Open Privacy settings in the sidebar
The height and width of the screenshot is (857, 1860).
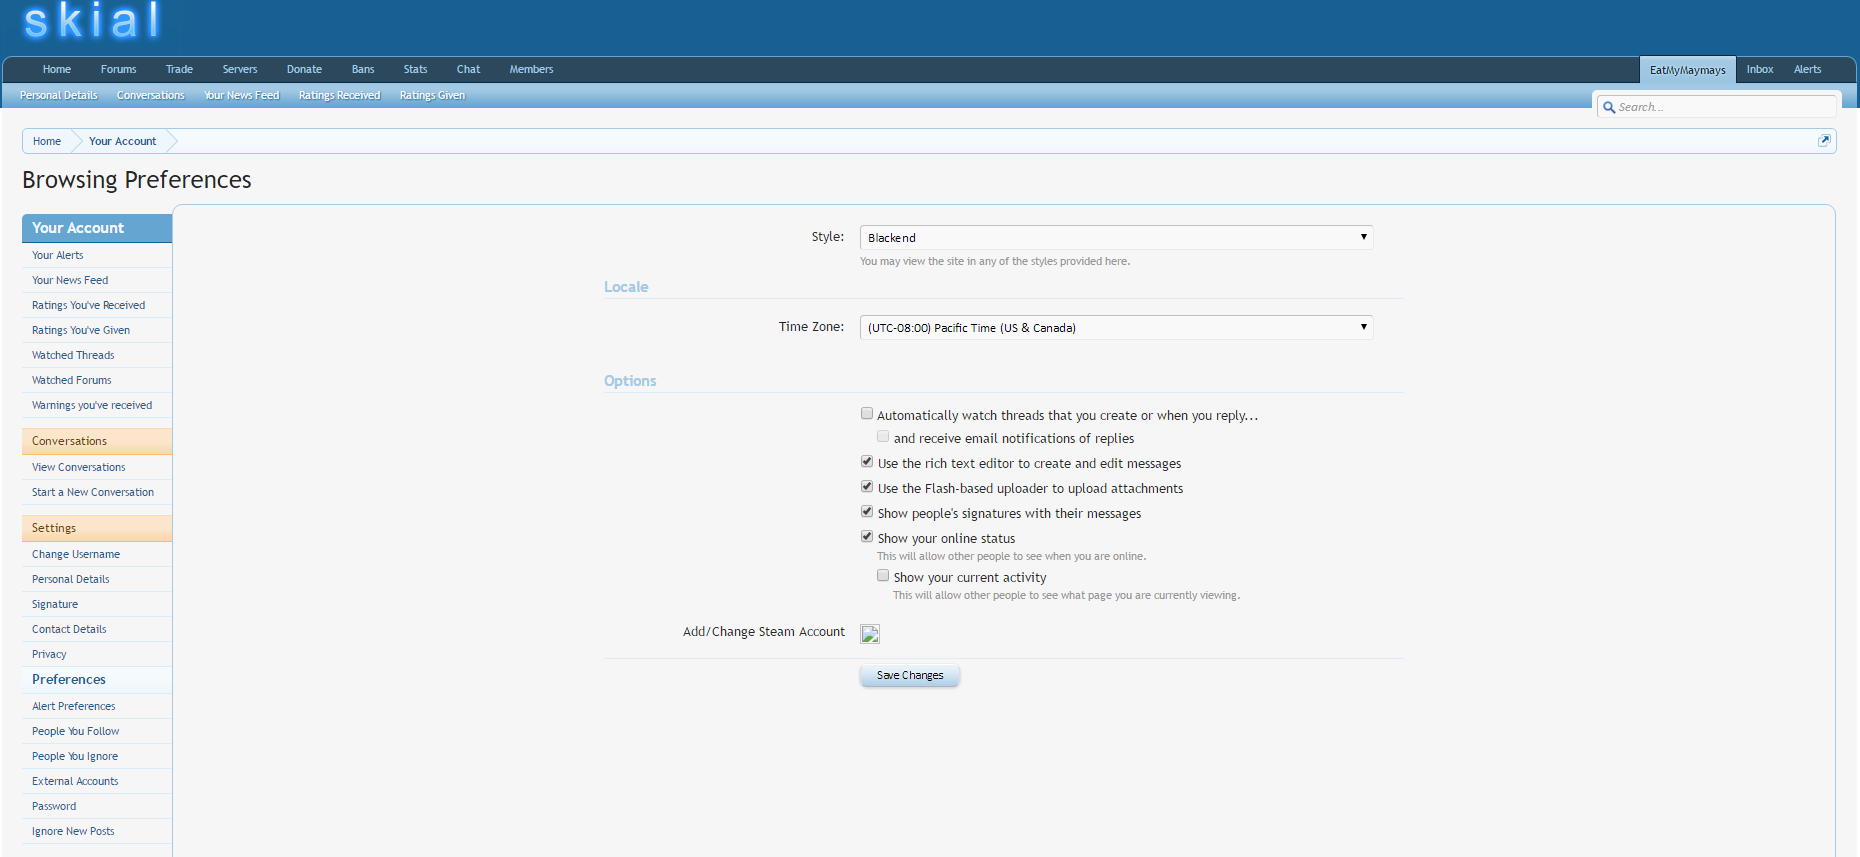click(97, 654)
